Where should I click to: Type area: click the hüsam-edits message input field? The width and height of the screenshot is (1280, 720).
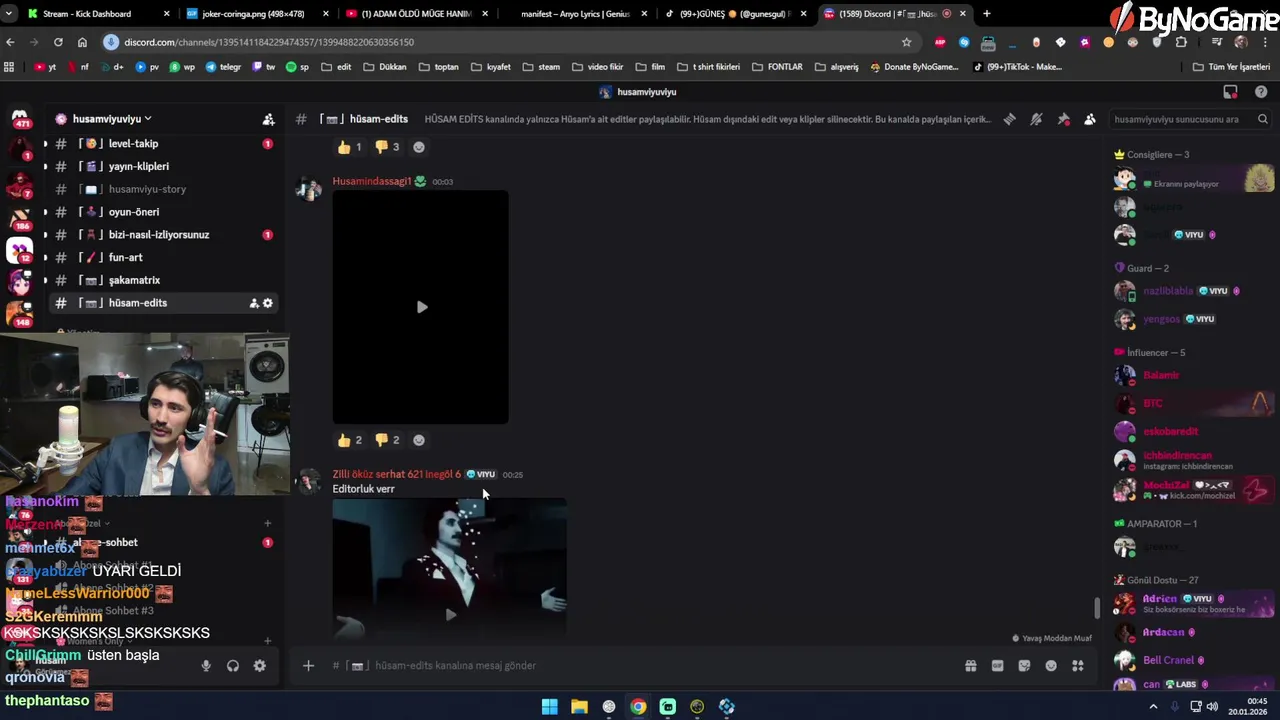click(x=640, y=666)
